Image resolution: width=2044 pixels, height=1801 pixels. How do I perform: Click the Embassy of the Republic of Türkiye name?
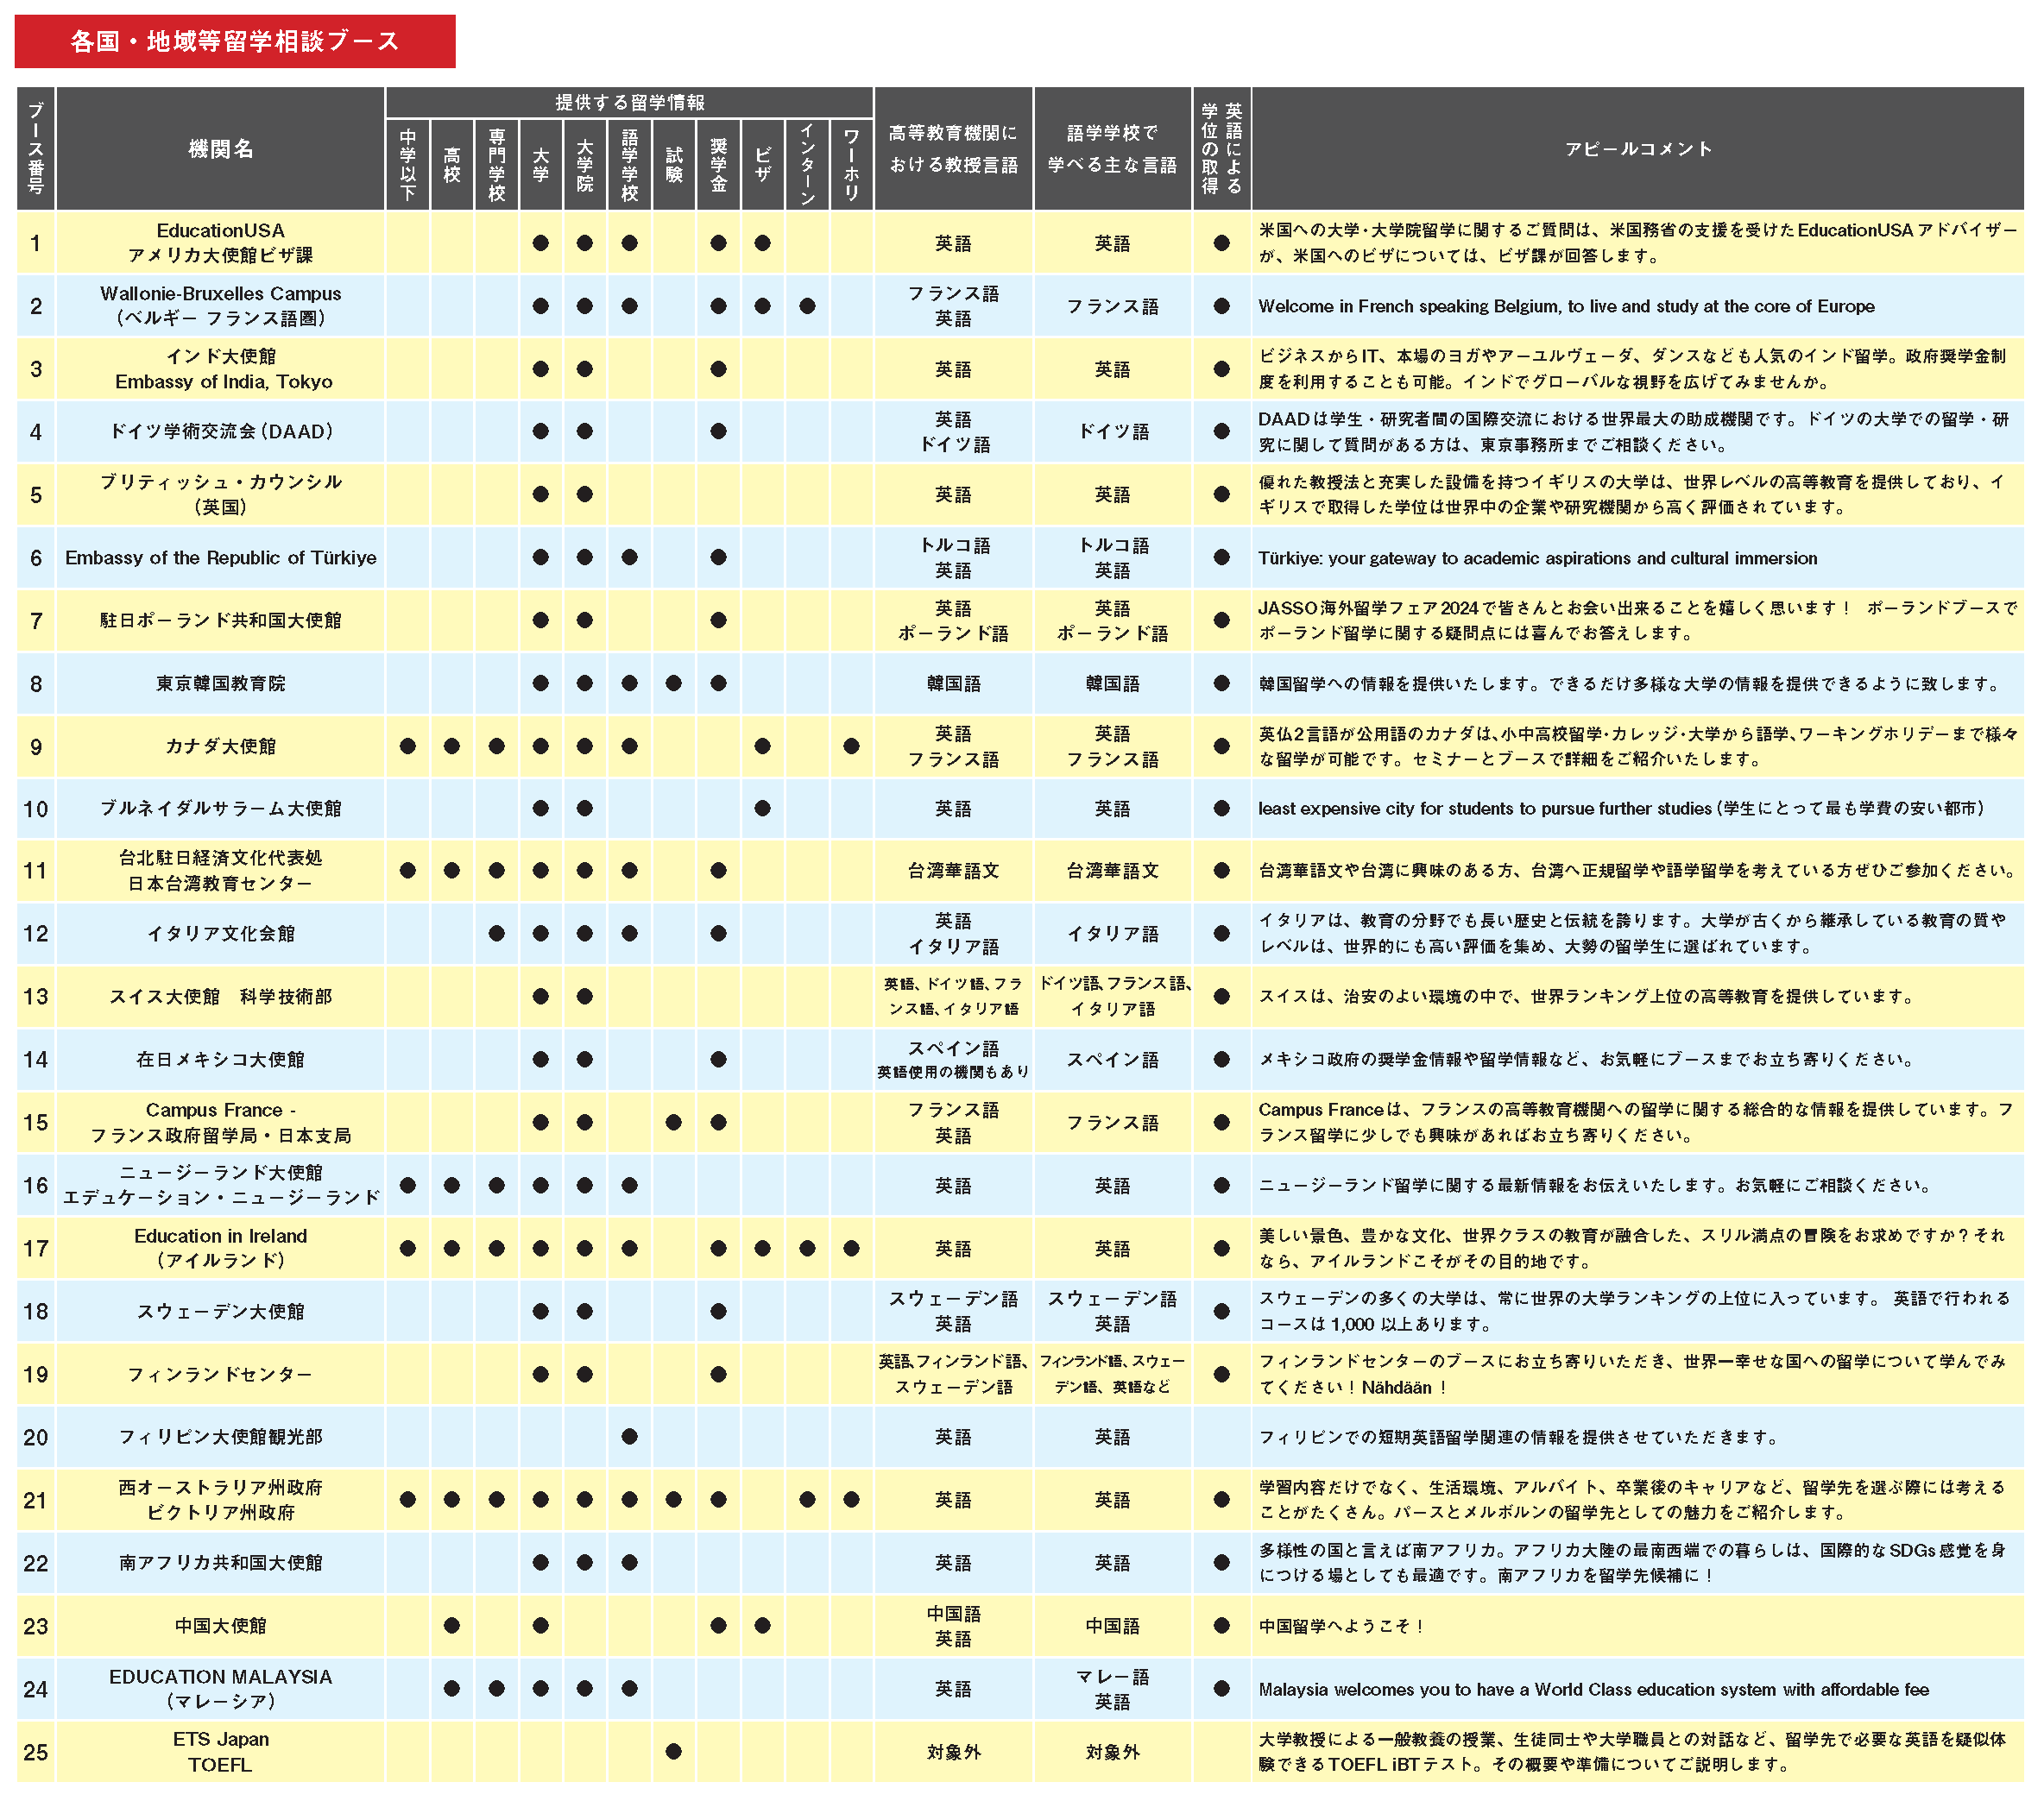coord(220,558)
